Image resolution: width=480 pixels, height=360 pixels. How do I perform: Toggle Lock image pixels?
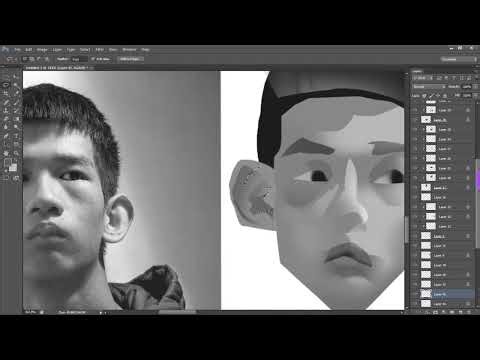431,96
